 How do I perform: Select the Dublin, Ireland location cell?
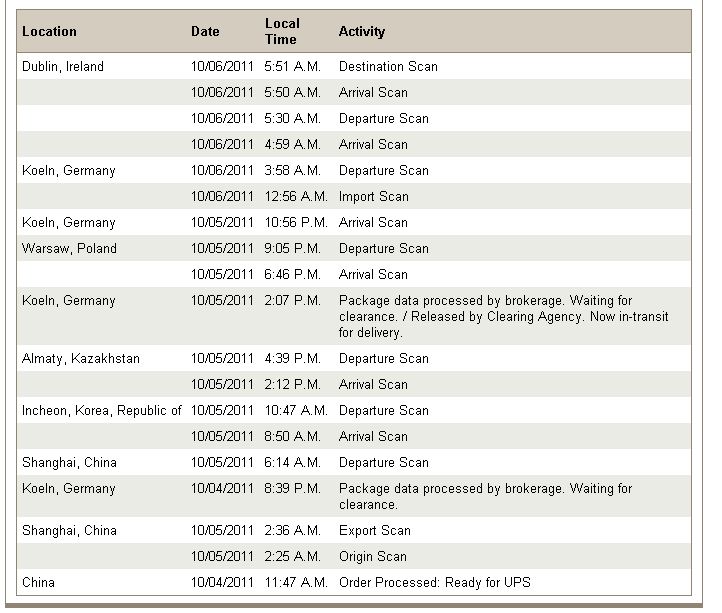click(x=63, y=66)
